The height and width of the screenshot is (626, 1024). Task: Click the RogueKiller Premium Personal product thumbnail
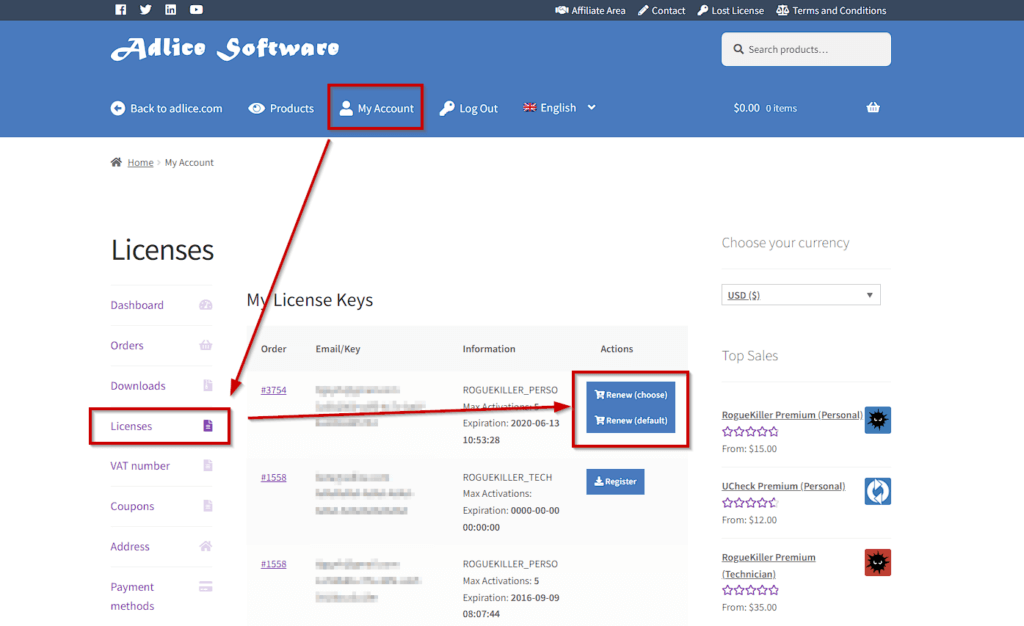point(877,420)
